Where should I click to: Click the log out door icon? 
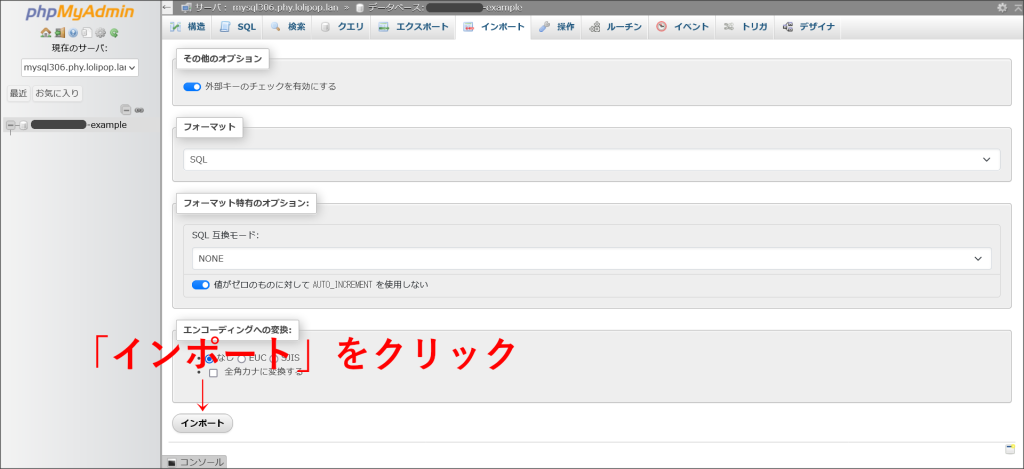point(59,33)
